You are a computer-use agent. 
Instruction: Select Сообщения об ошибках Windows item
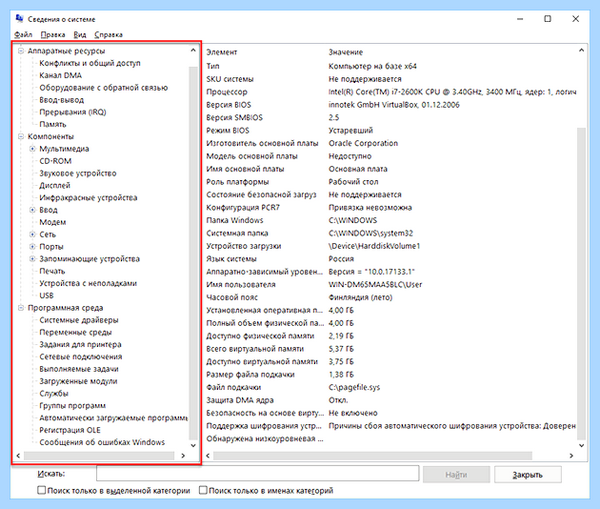click(x=102, y=443)
